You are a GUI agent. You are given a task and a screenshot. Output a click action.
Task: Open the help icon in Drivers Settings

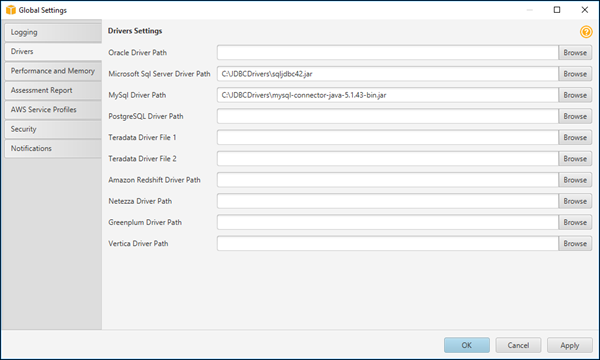[586, 32]
